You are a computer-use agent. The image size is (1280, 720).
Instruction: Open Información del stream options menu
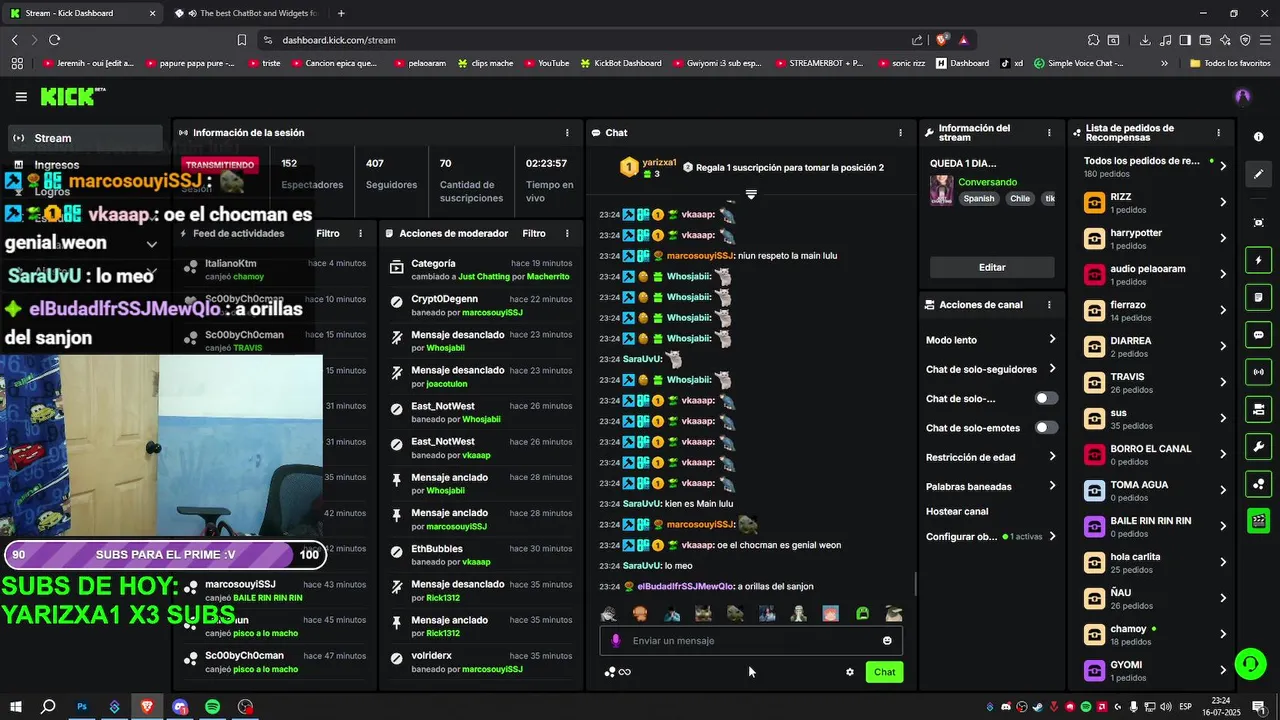pos(1049,133)
